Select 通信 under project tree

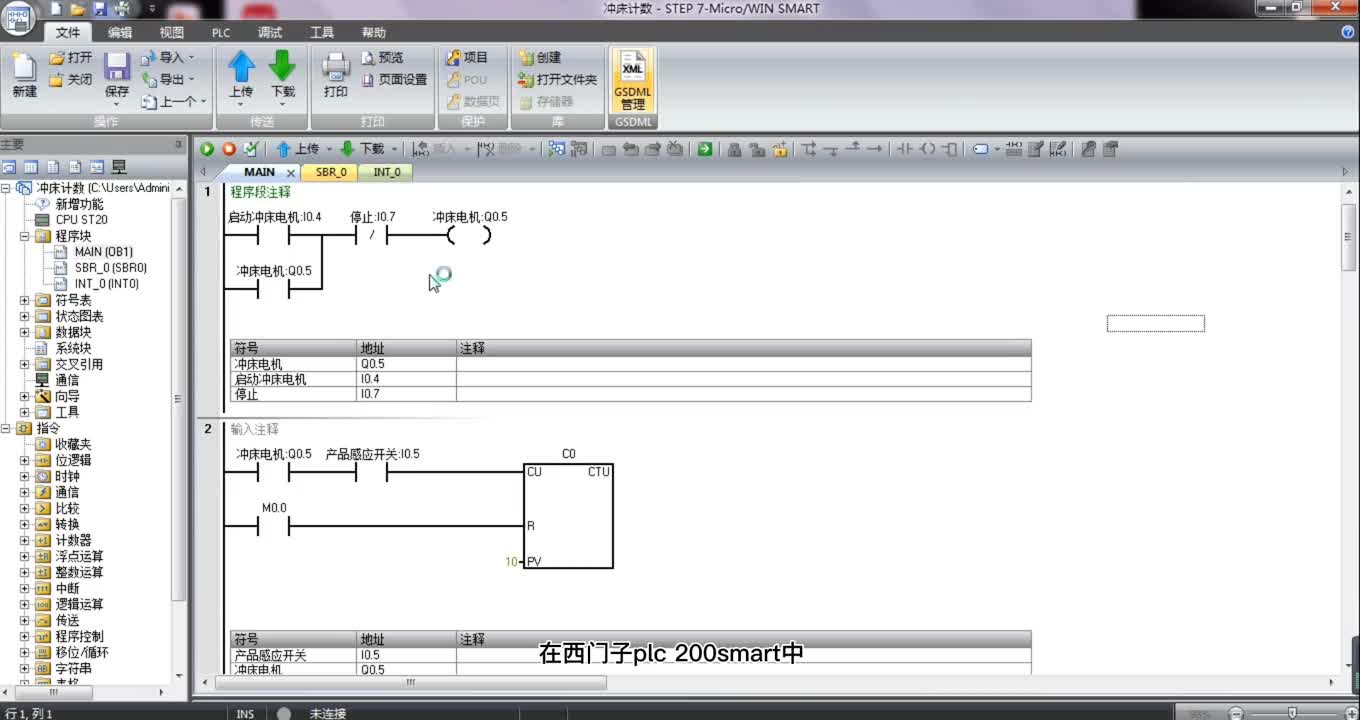coord(67,380)
